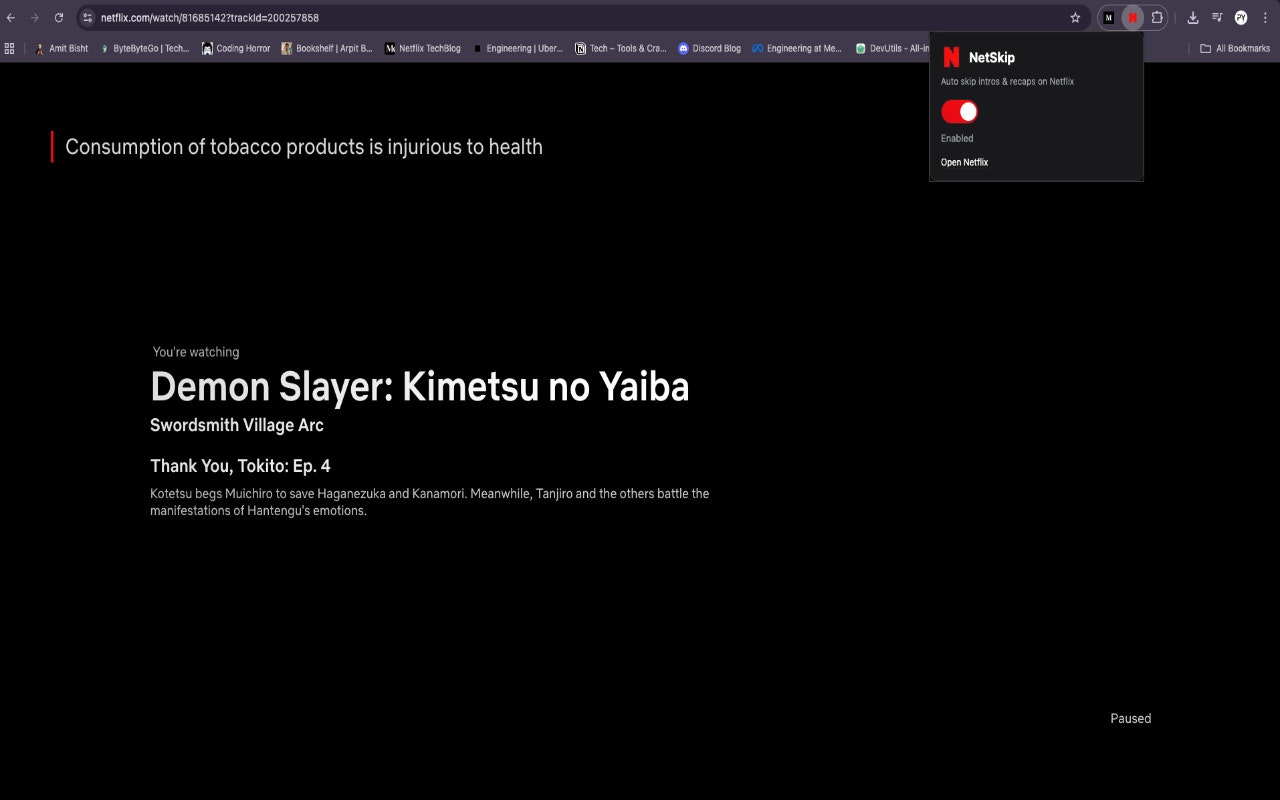Click the Medium extension icon in toolbar

point(1108,18)
